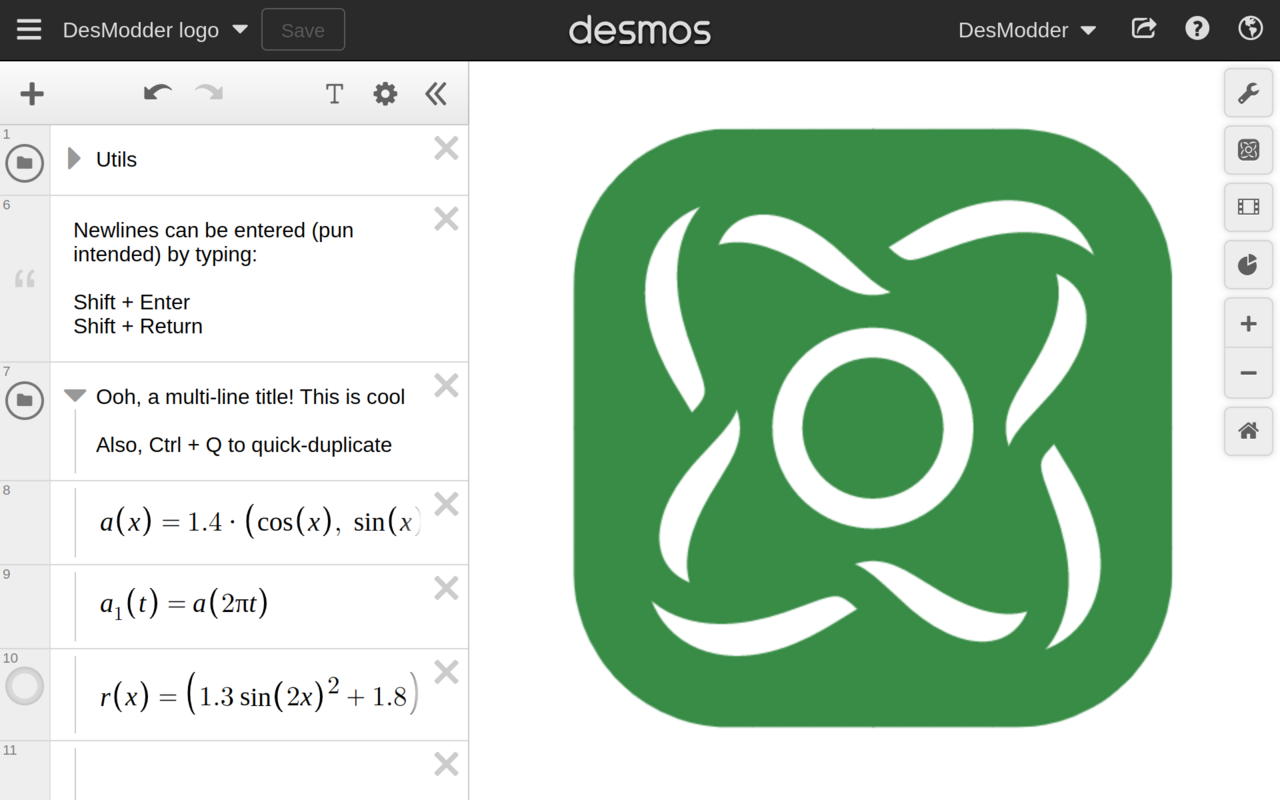The height and width of the screenshot is (800, 1280).
Task: Open the DesModder logo title dropdown
Action: pos(155,30)
